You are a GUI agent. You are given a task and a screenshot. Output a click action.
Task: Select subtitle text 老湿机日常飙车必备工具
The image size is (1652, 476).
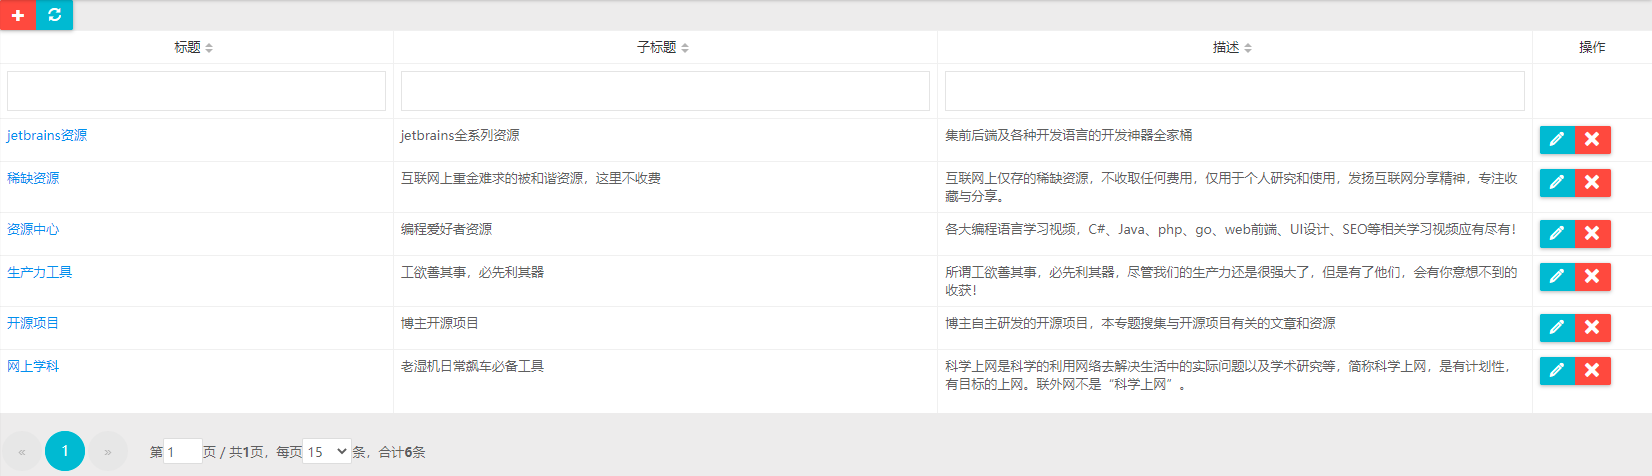pos(472,366)
